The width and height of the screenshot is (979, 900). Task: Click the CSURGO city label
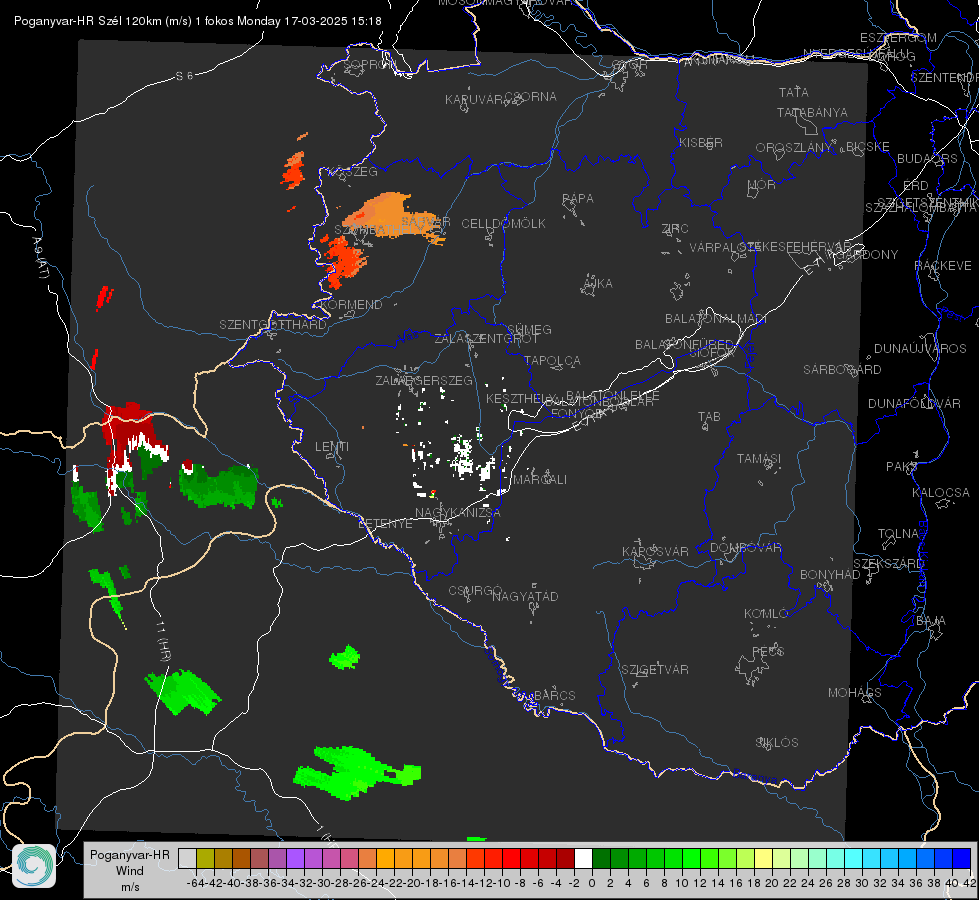475,591
